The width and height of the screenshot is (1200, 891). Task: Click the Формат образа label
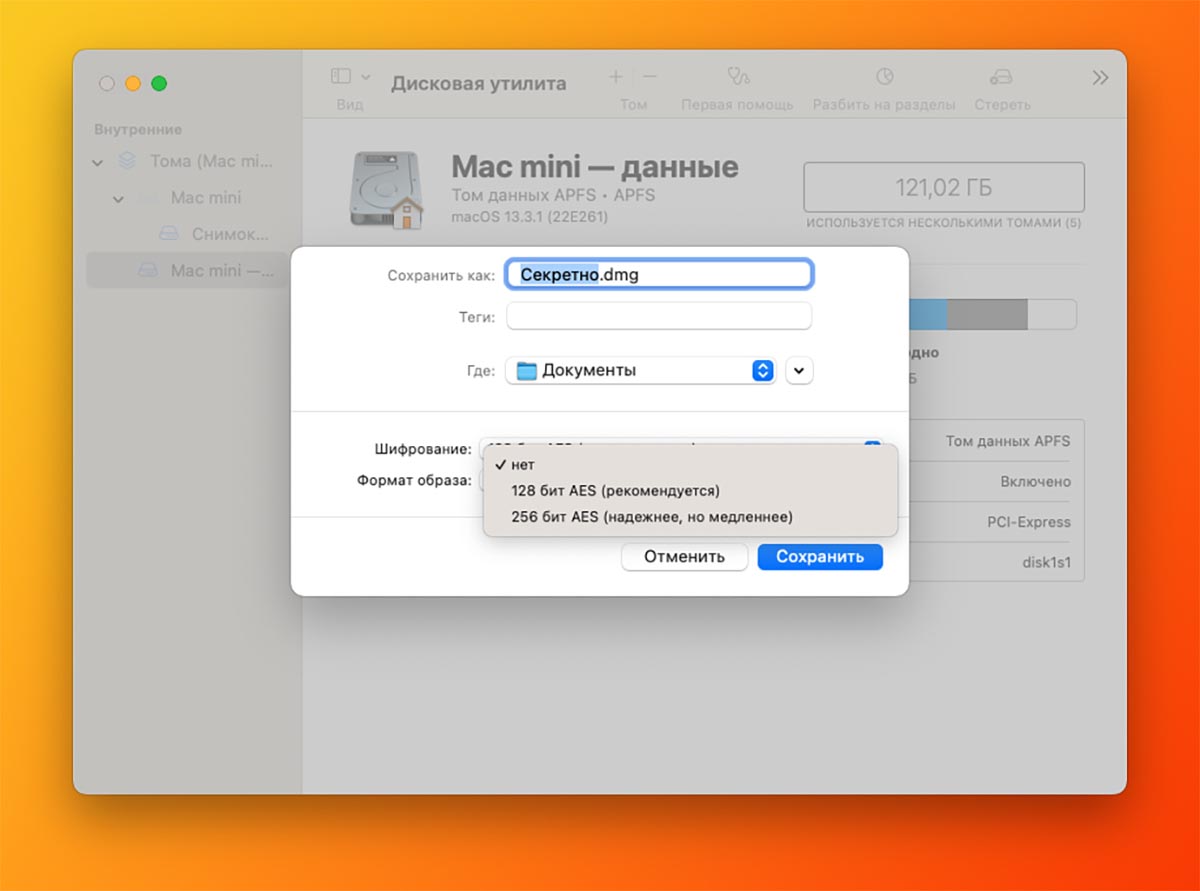click(414, 480)
